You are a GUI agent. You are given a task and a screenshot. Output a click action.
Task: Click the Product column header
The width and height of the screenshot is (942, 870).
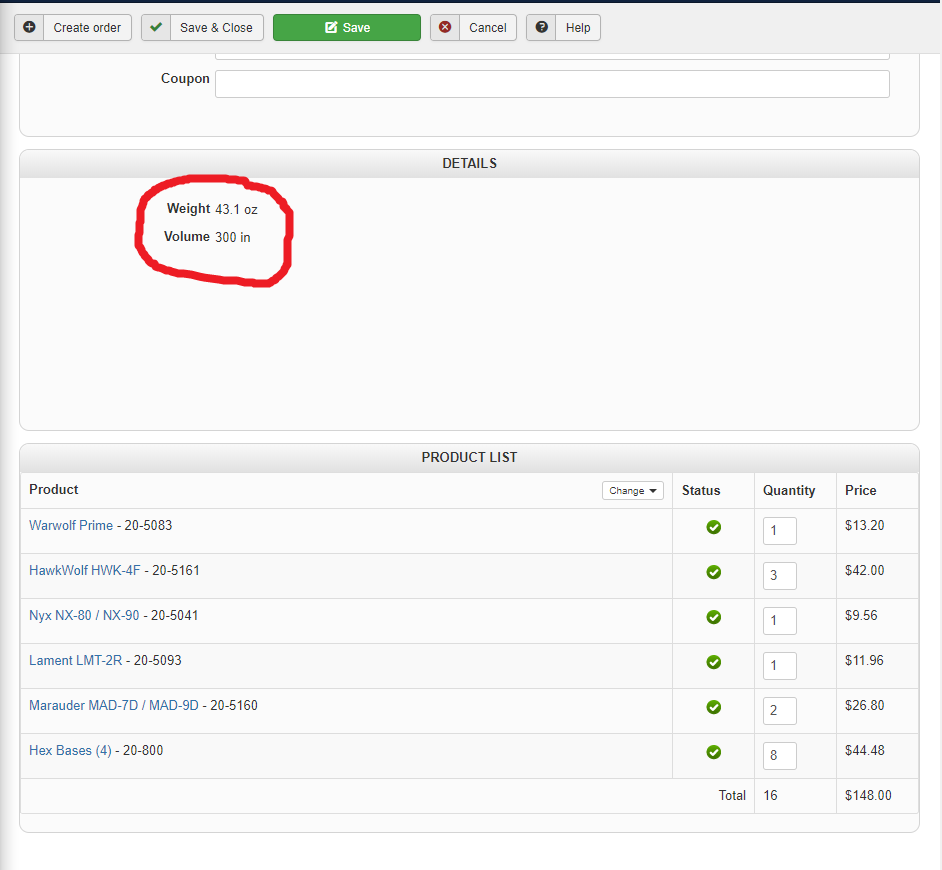tap(53, 489)
